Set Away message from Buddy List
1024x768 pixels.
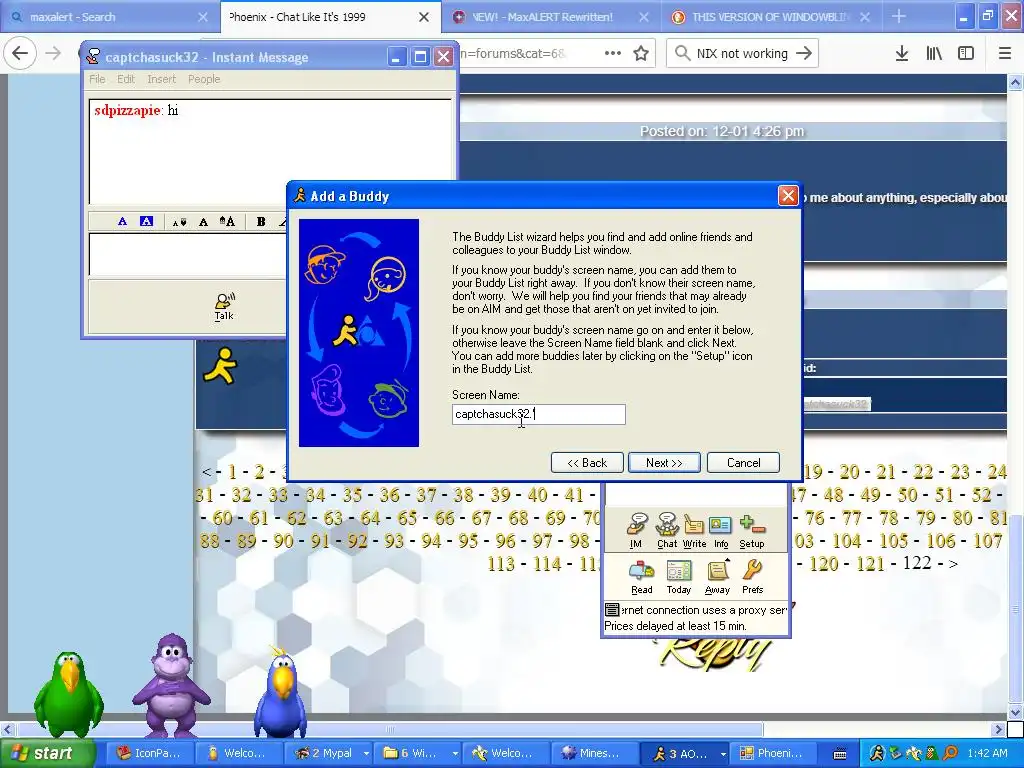[x=717, y=577]
